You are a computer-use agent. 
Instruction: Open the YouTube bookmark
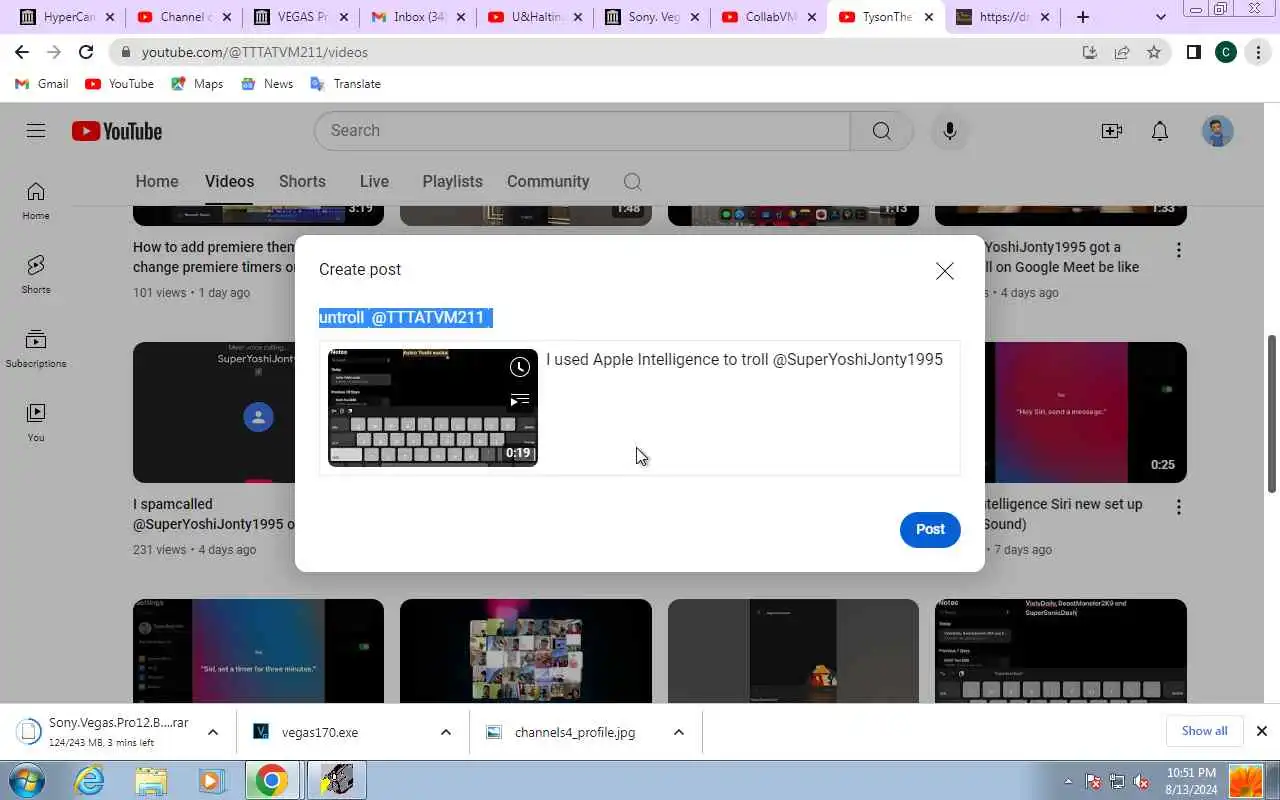[120, 84]
